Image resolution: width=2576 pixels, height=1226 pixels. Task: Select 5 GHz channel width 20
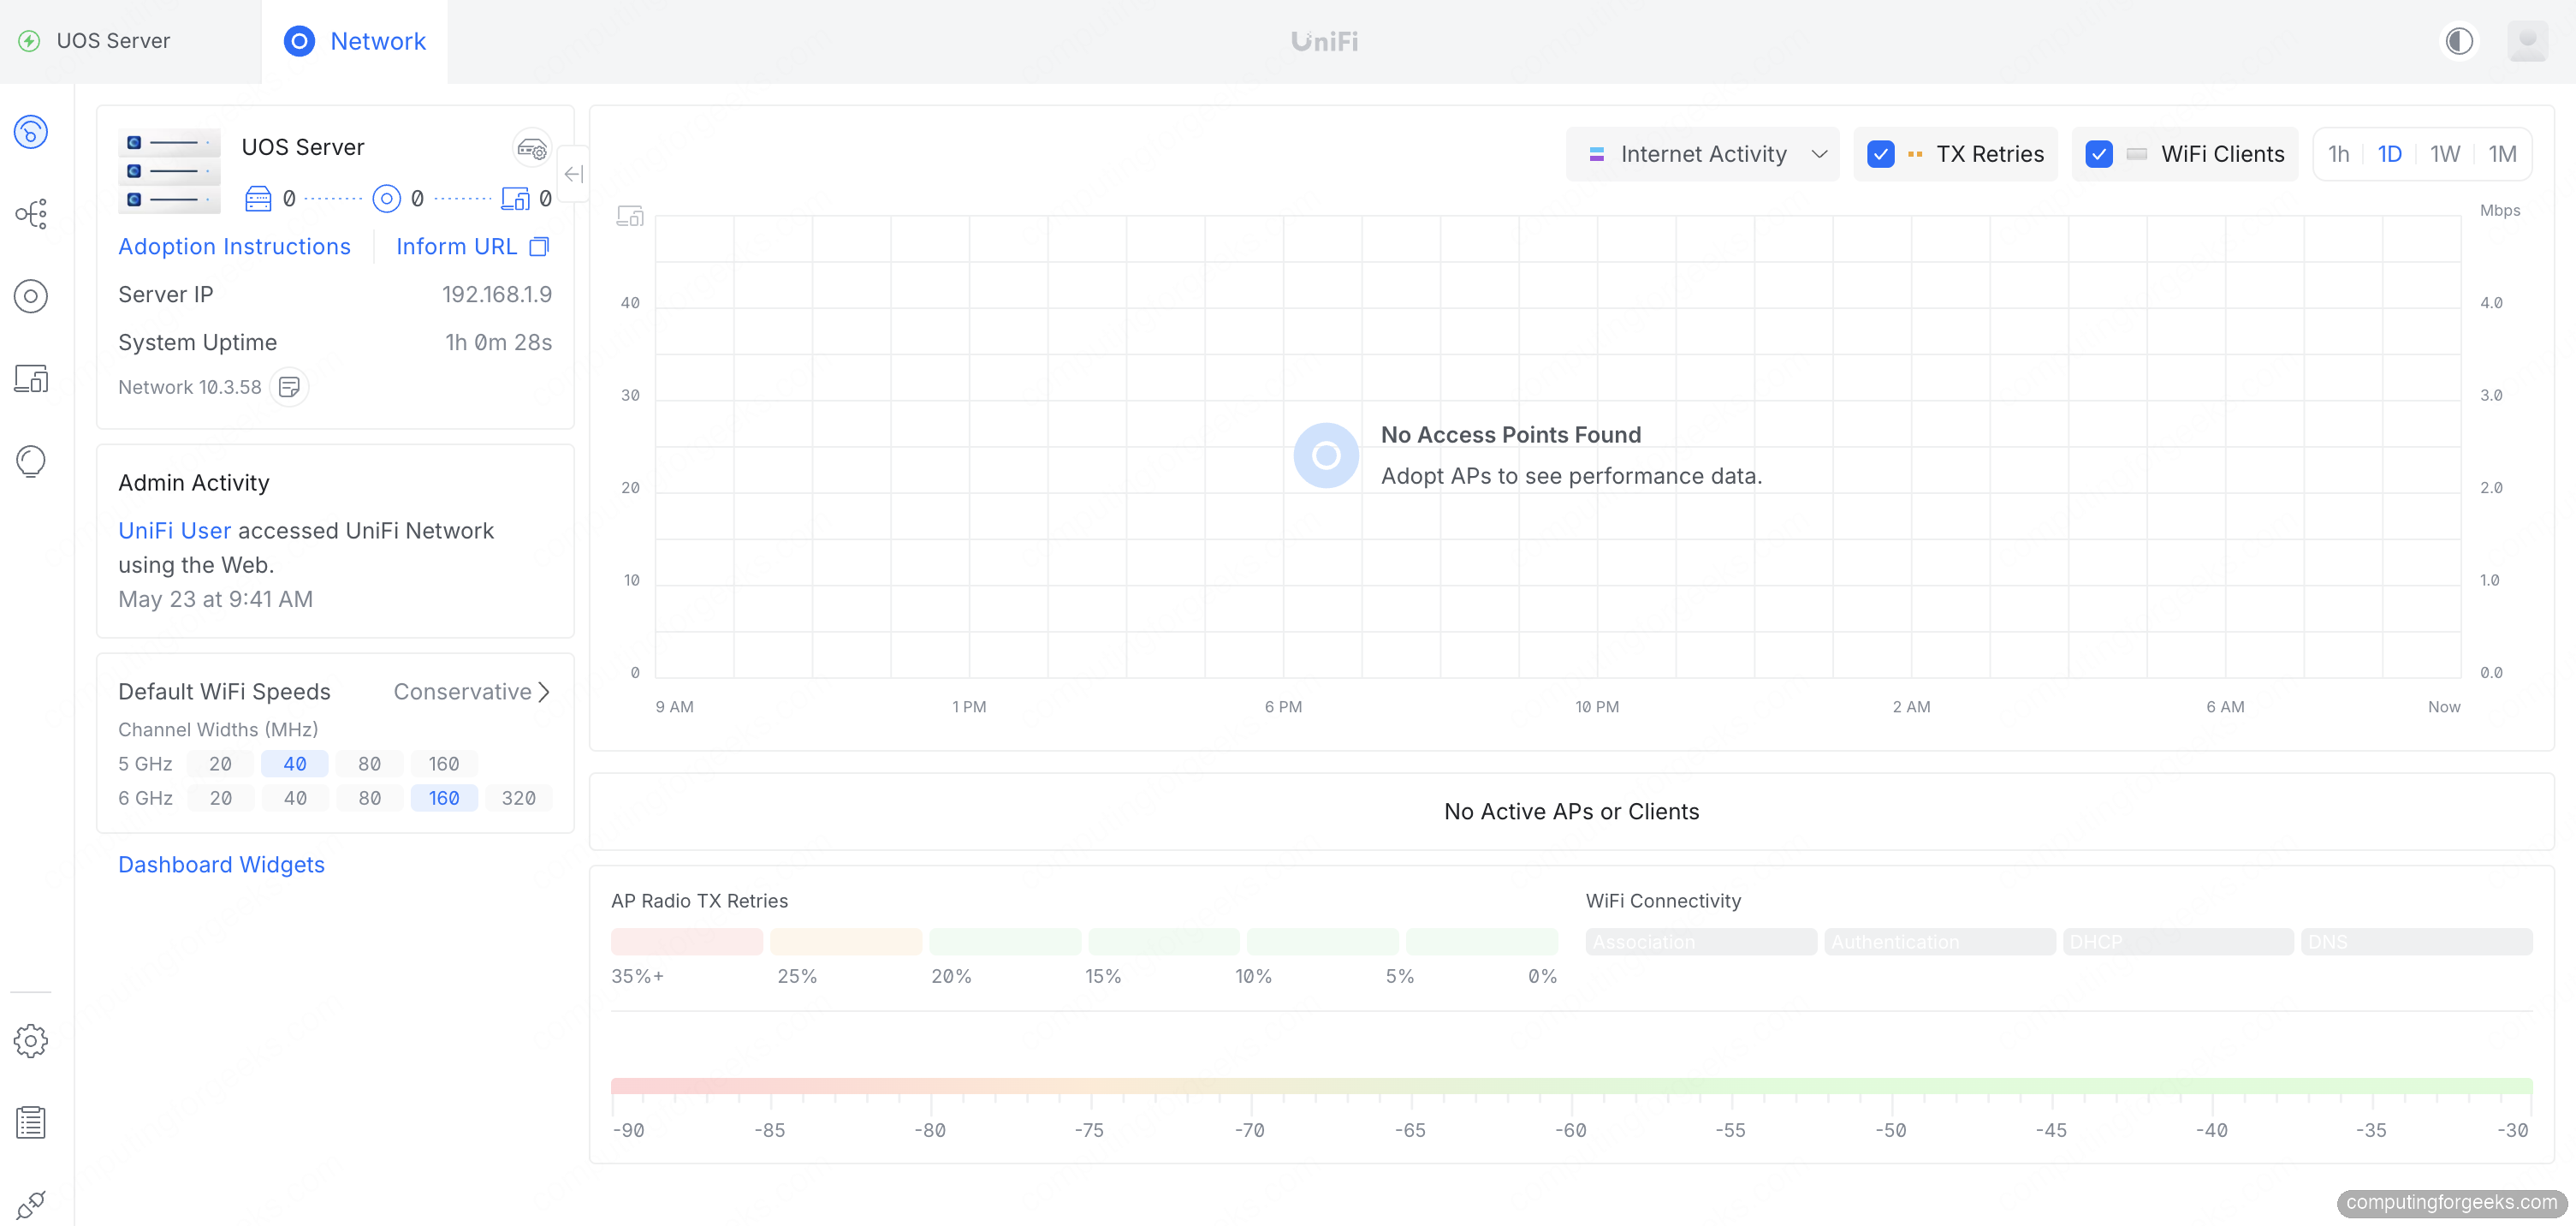(x=220, y=764)
